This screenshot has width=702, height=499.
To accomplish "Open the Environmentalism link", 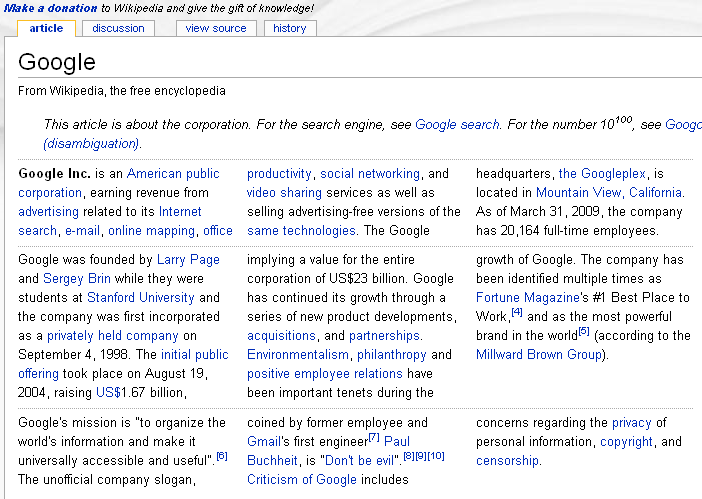I will [x=298, y=355].
